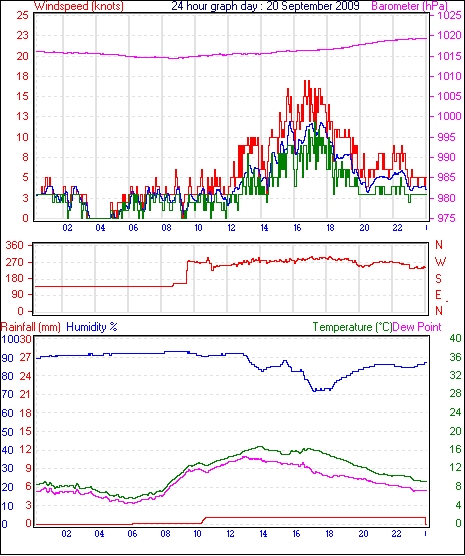This screenshot has width=465, height=556.
Task: Click the 25 knots windspeed tick label
Action: [22, 15]
